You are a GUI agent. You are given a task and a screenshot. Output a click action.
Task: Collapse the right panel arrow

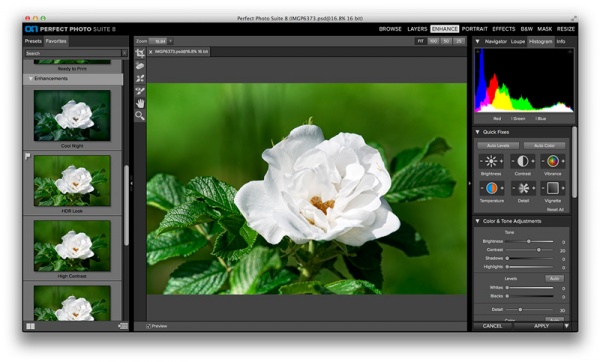pos(470,183)
